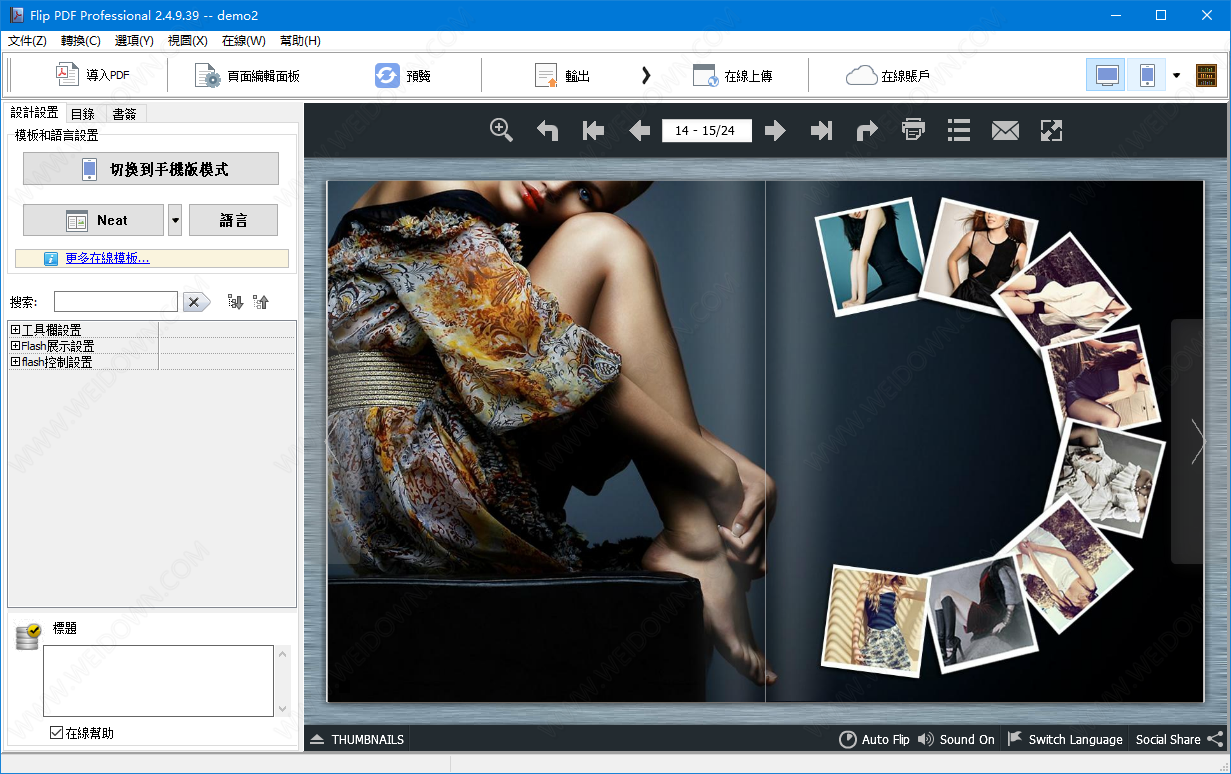Open the table of contents list icon
The height and width of the screenshot is (774, 1231).
959,130
